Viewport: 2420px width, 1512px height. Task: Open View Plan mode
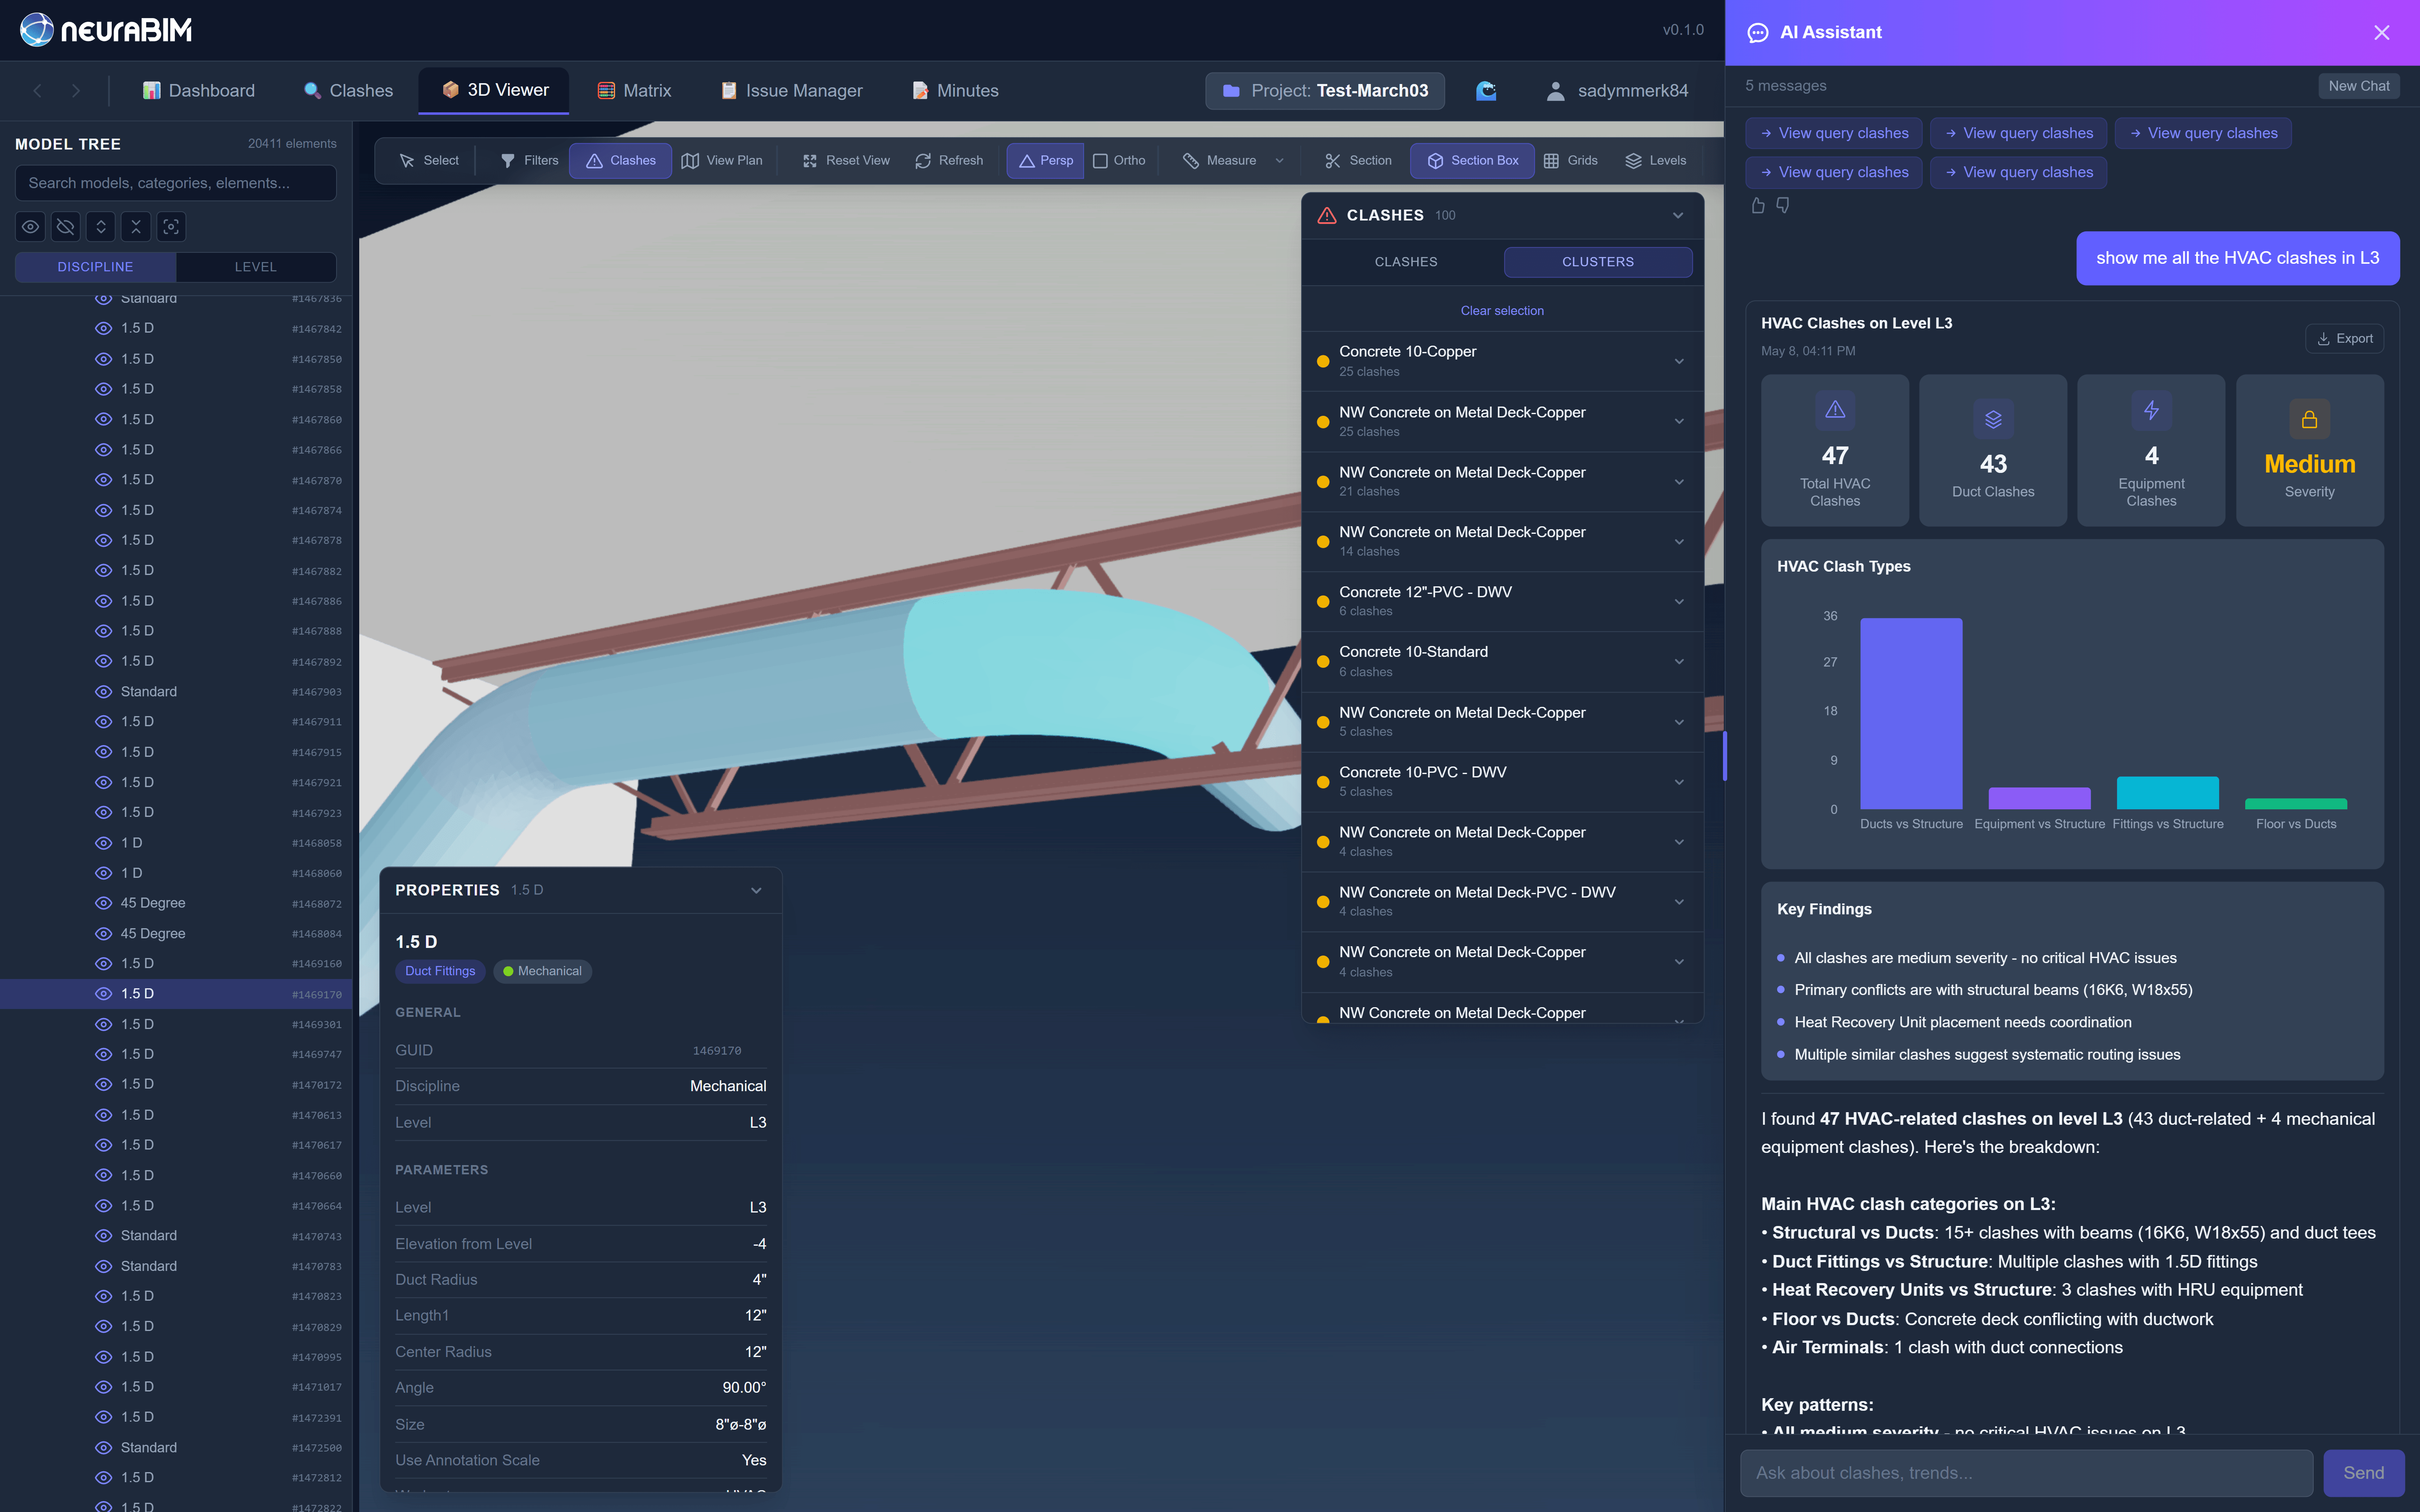pos(722,160)
